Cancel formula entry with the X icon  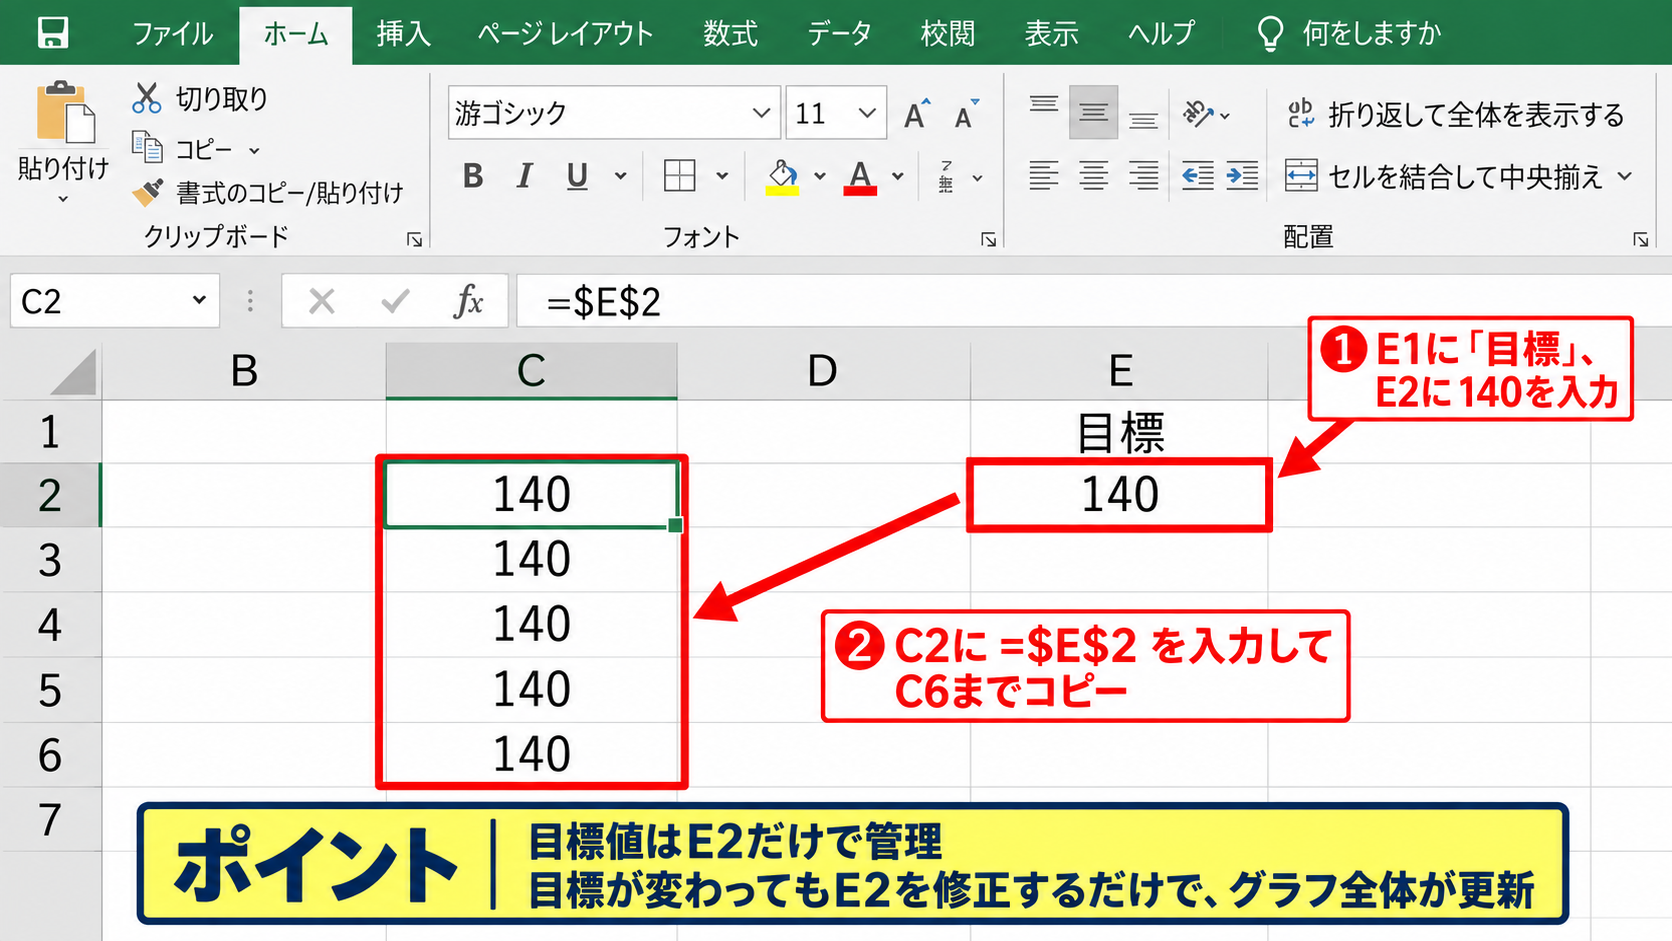pos(322,300)
